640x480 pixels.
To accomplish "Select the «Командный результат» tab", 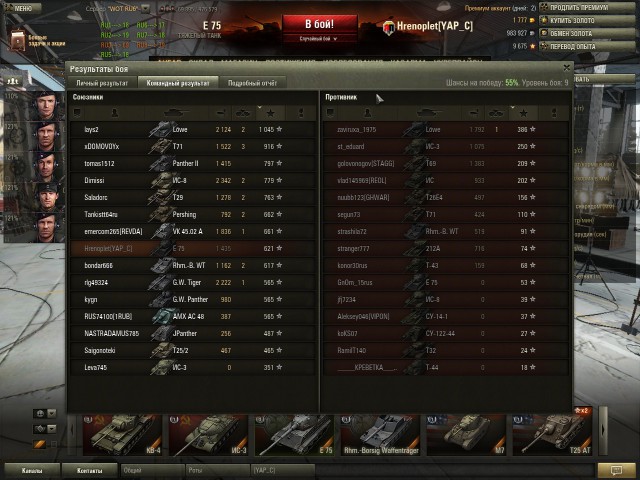I will [x=178, y=83].
